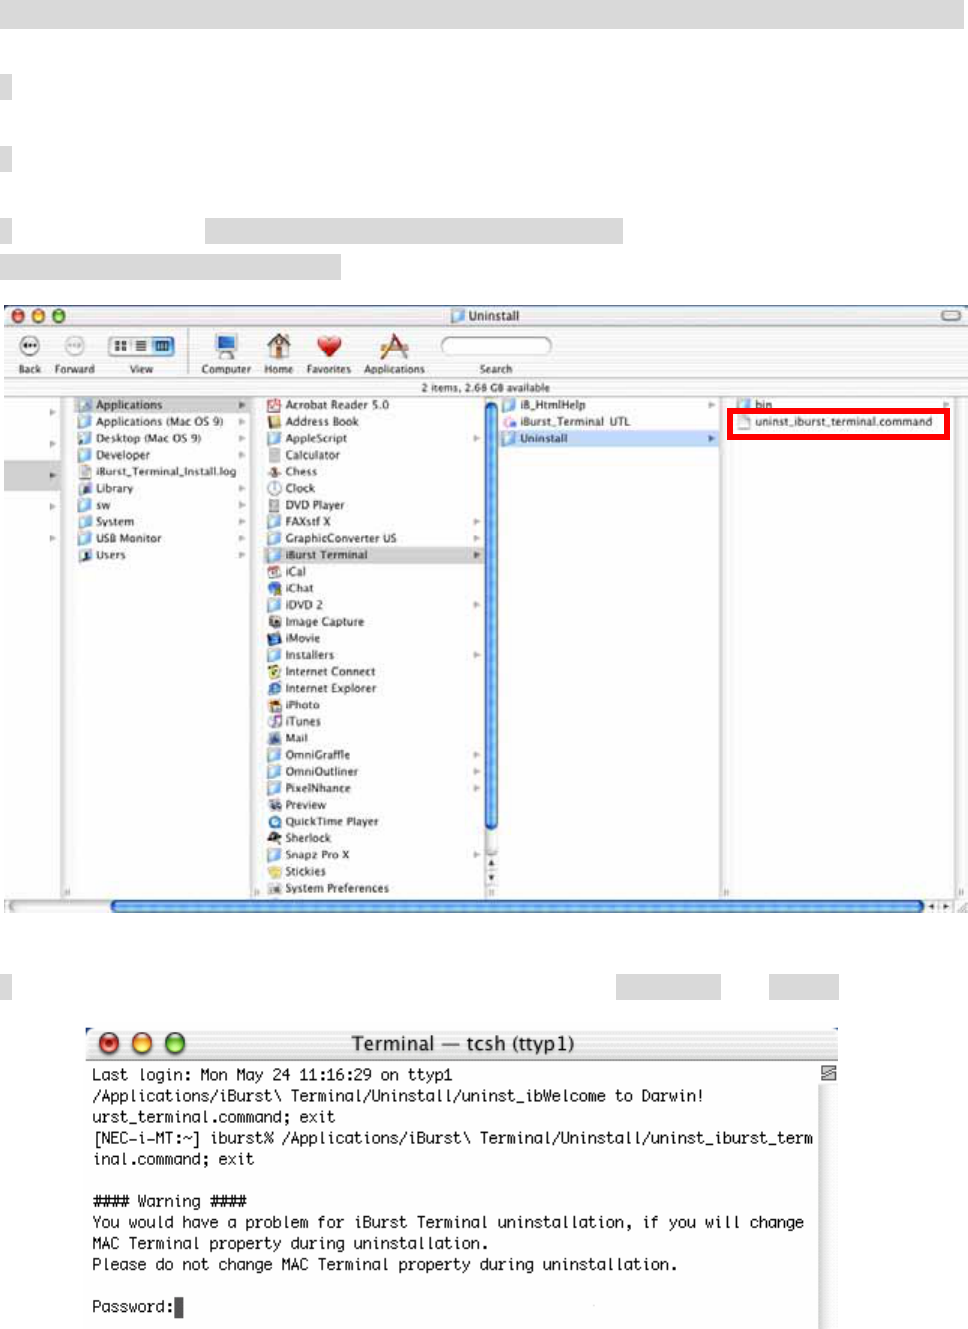Viewport: 968px width, 1329px height.
Task: Select Preview application
Action: [x=374, y=805]
